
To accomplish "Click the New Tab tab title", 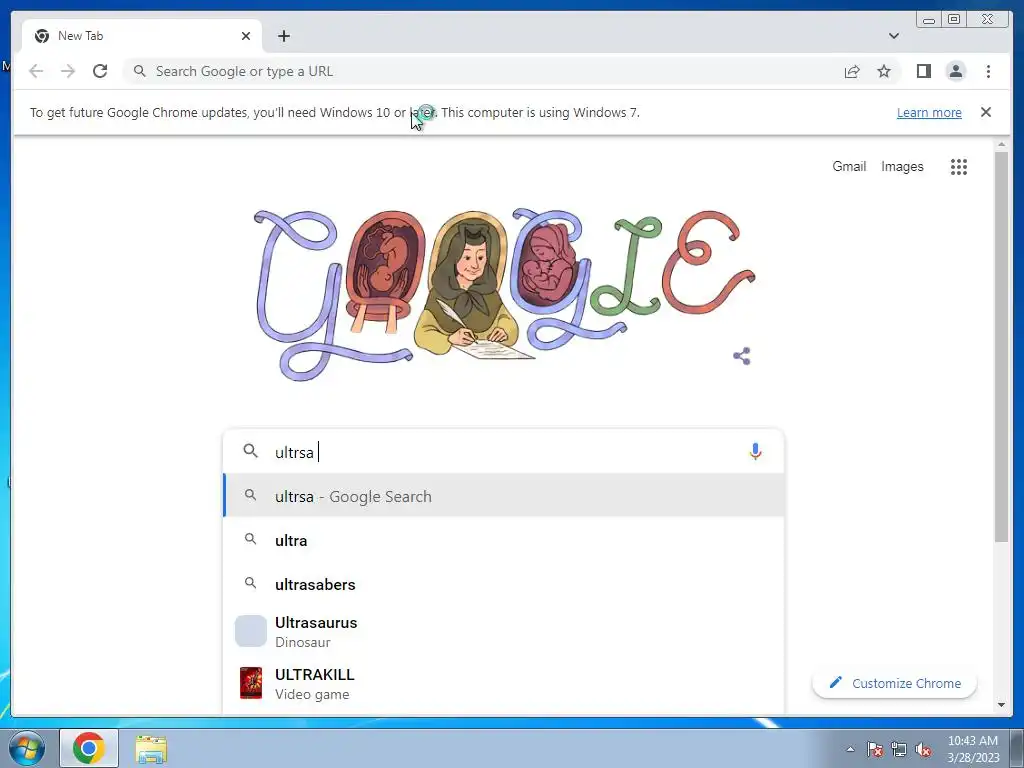I will (x=80, y=36).
